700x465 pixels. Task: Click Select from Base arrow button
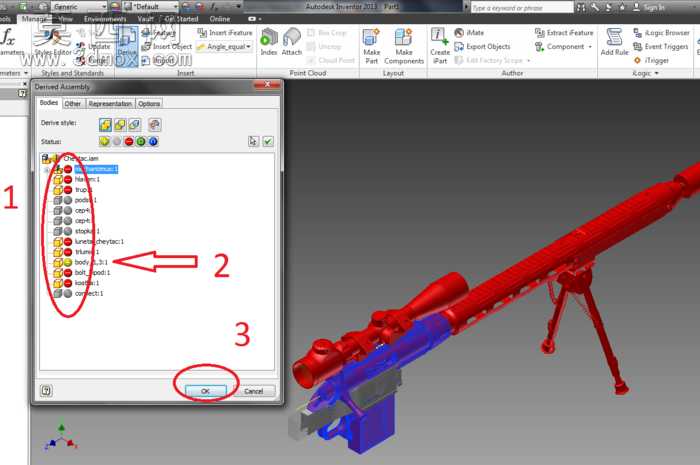253,141
